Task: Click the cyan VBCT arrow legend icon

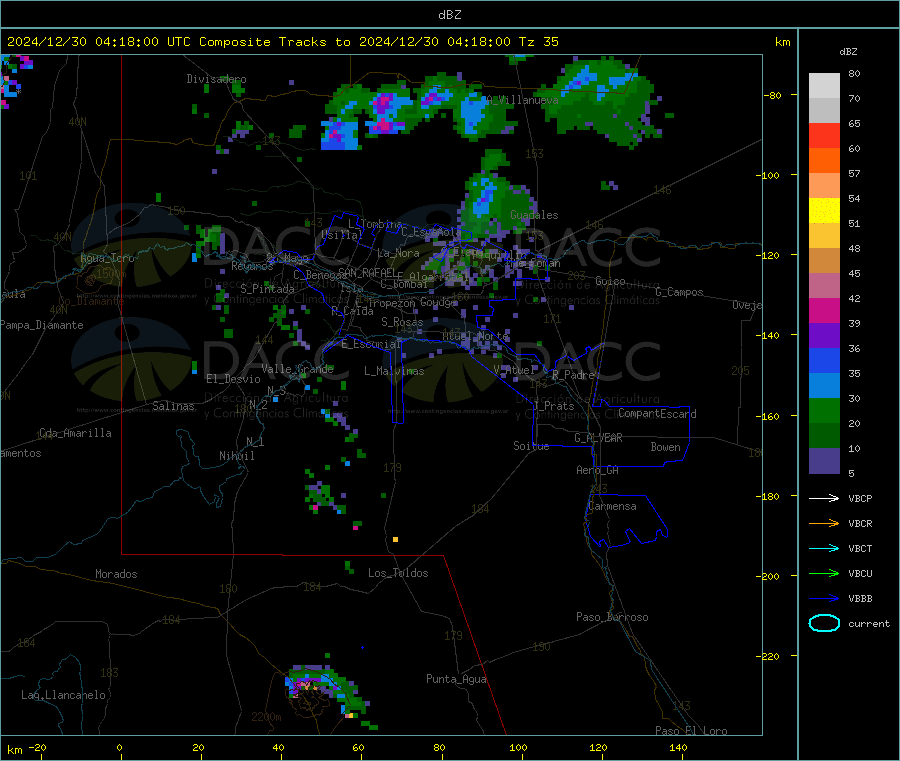Action: click(x=824, y=548)
